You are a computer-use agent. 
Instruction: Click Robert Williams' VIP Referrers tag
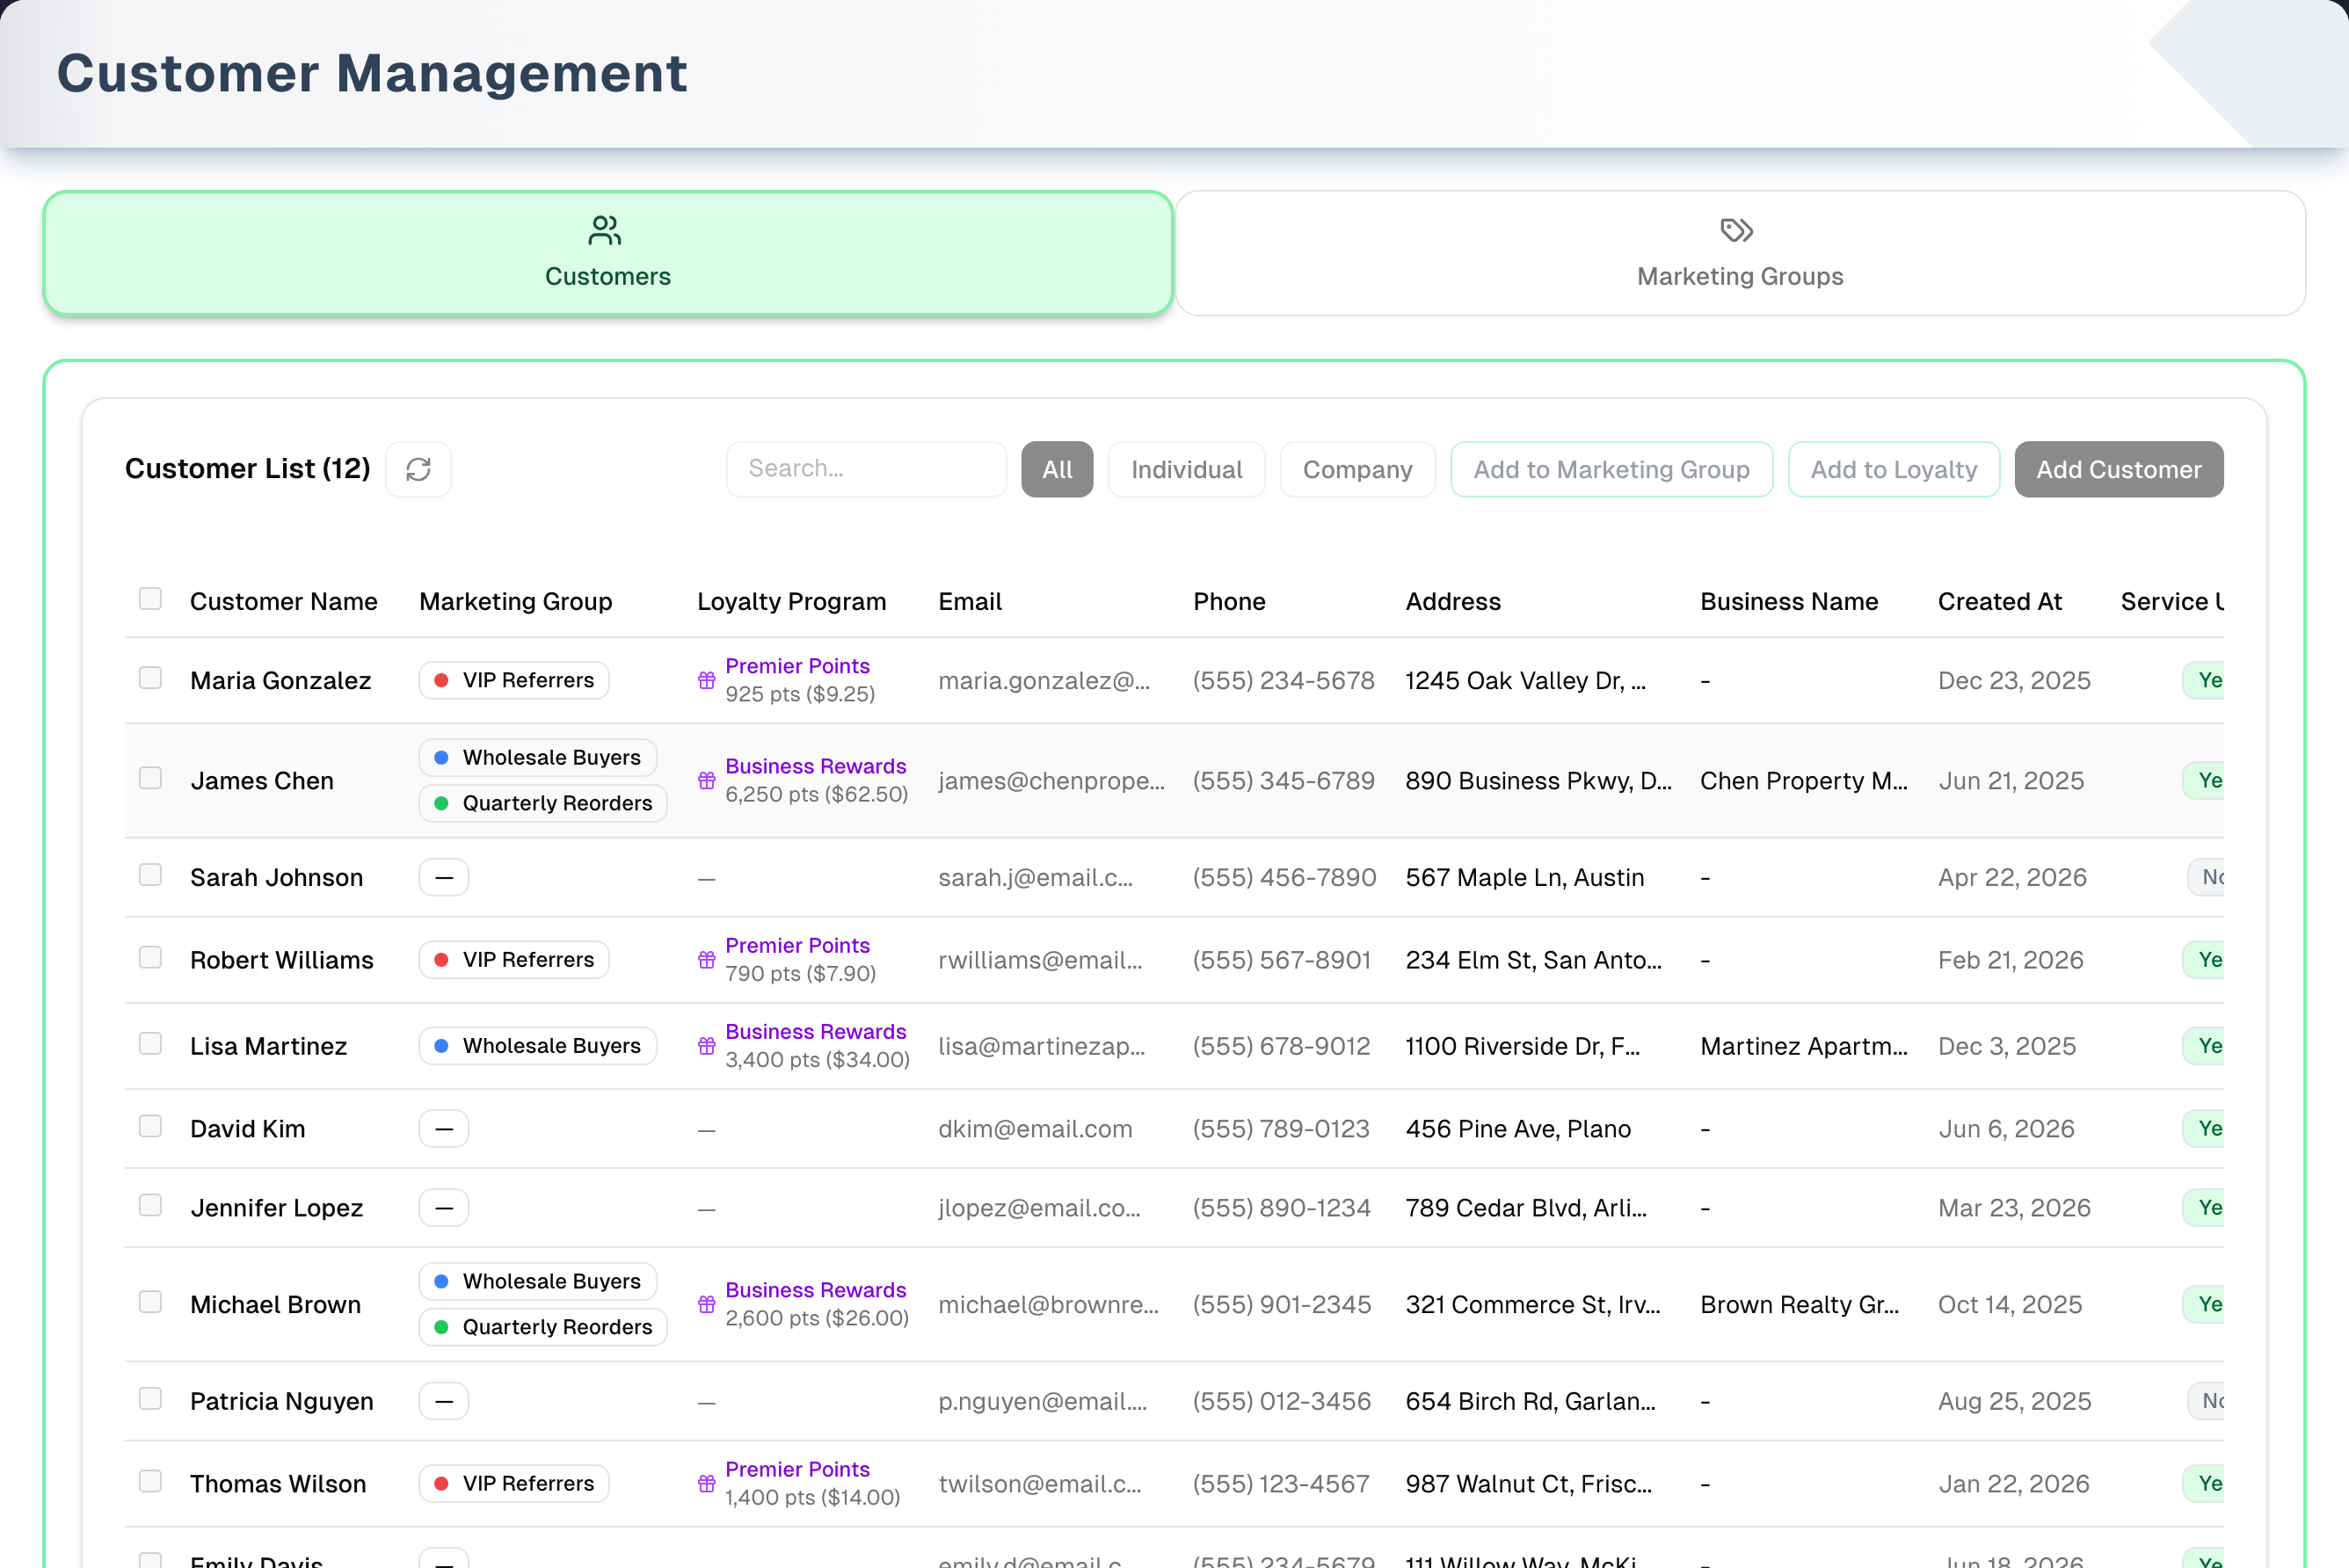pos(514,960)
